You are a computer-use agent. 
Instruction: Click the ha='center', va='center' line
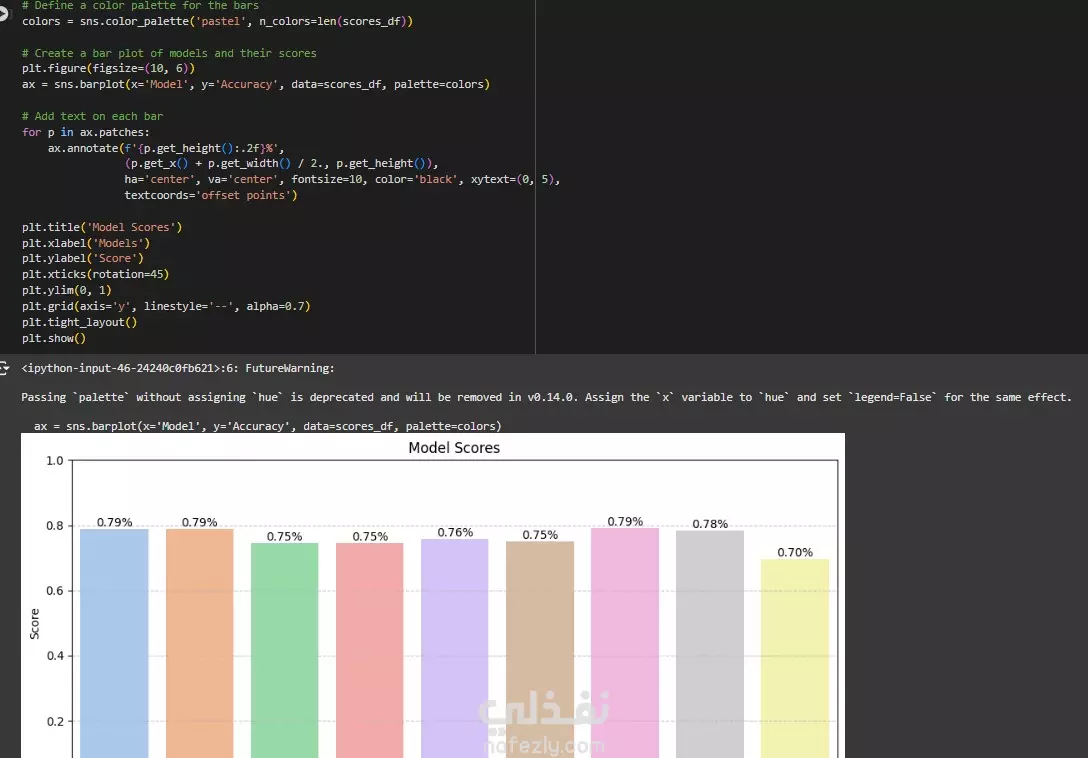342,179
